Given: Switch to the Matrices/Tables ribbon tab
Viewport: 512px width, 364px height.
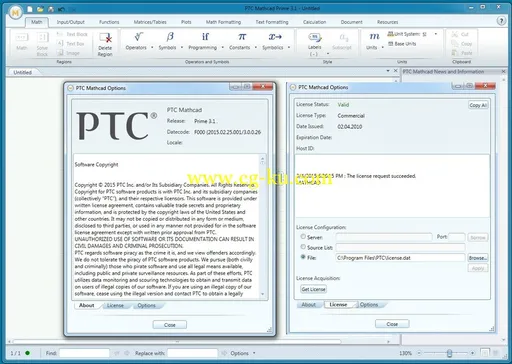Looking at the screenshot, I should (x=150, y=22).
